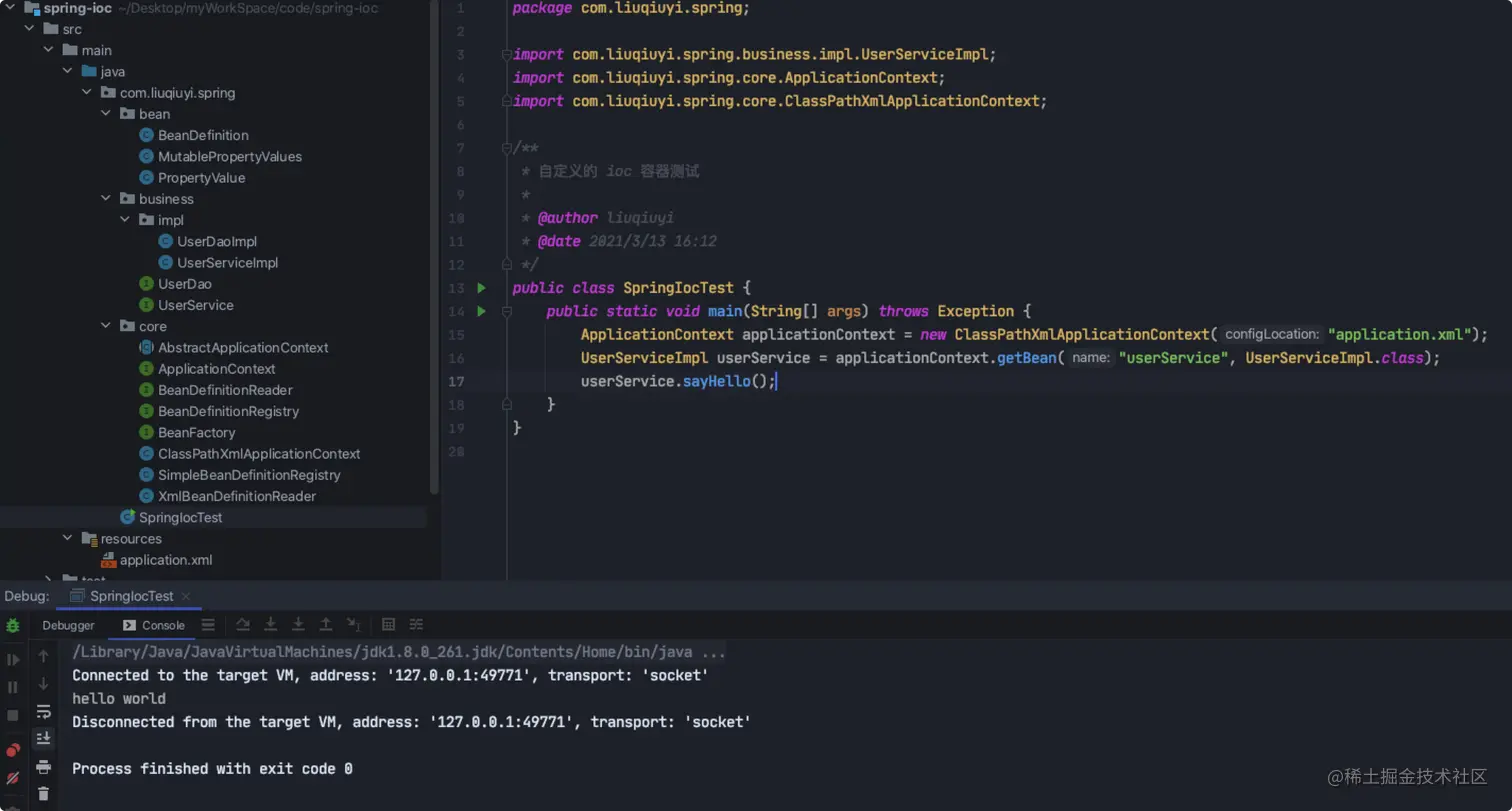Click the Resume Program icon
The image size is (1512, 811).
[13, 660]
